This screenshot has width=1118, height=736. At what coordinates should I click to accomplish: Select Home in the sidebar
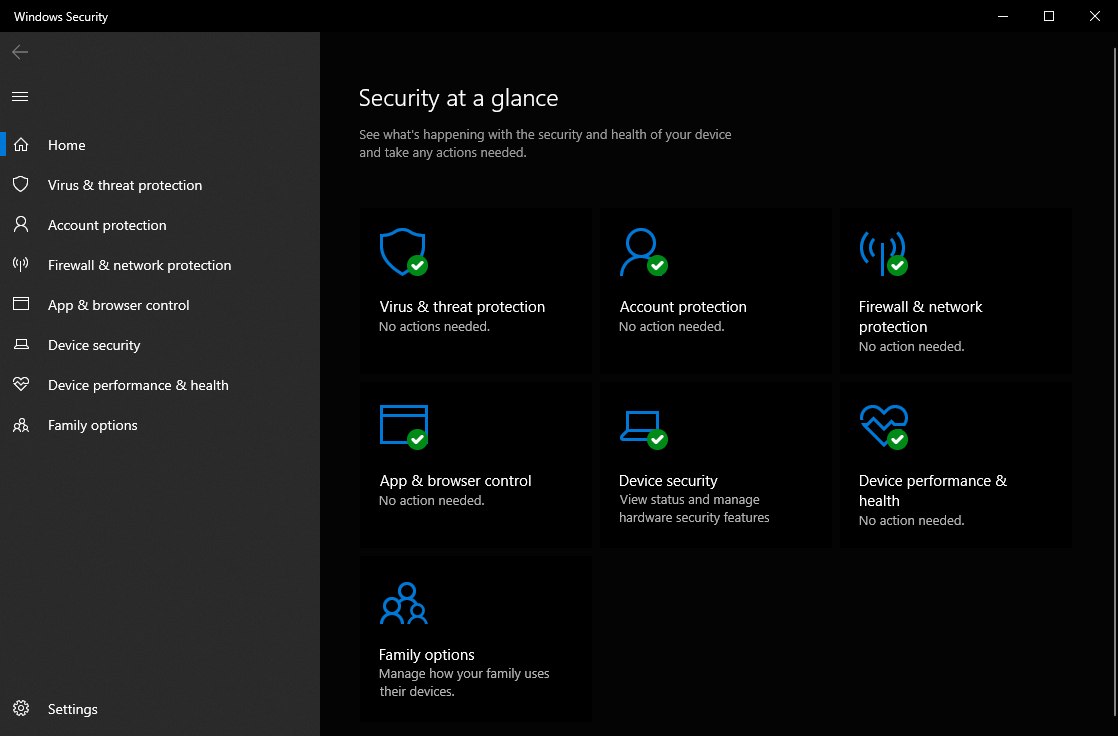coord(67,145)
